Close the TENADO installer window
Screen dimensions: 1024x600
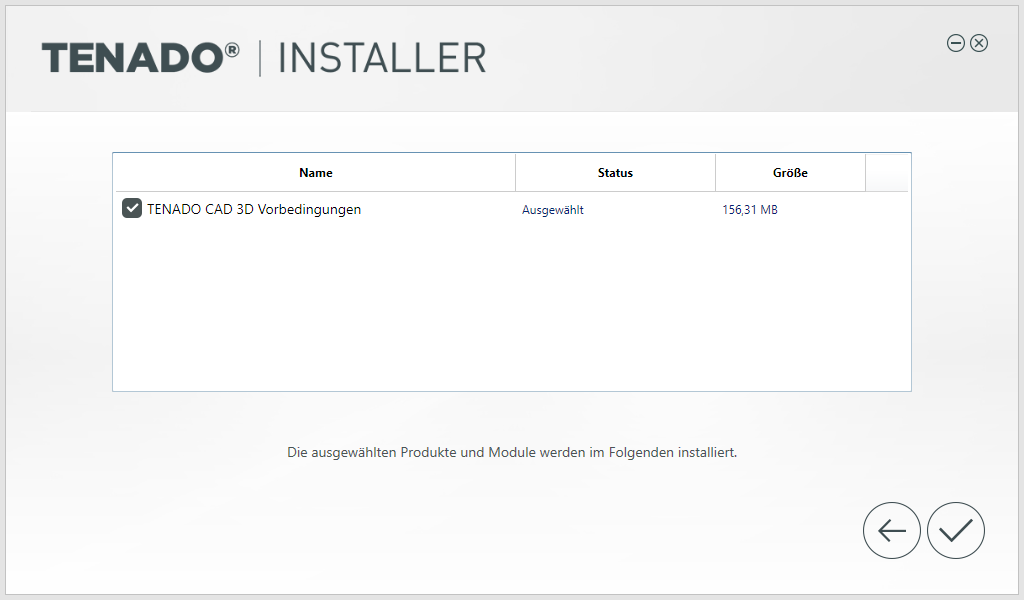(978, 43)
